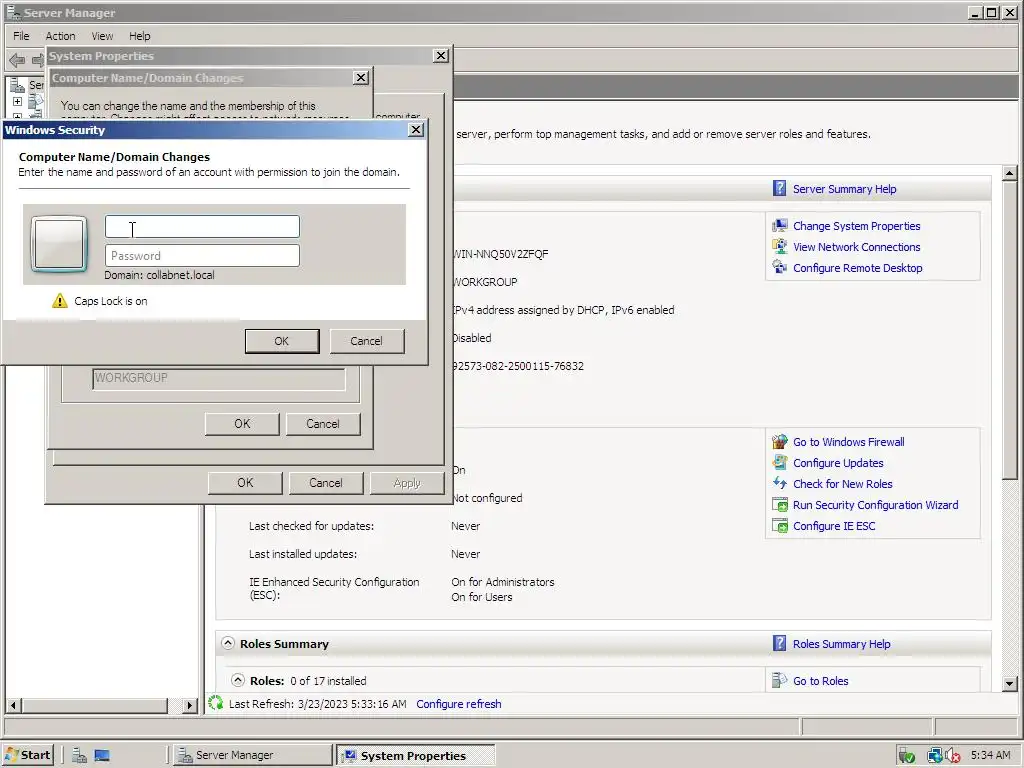Click the taskbar clock showing 5:34 AM
Image resolution: width=1024 pixels, height=768 pixels.
tap(990, 755)
